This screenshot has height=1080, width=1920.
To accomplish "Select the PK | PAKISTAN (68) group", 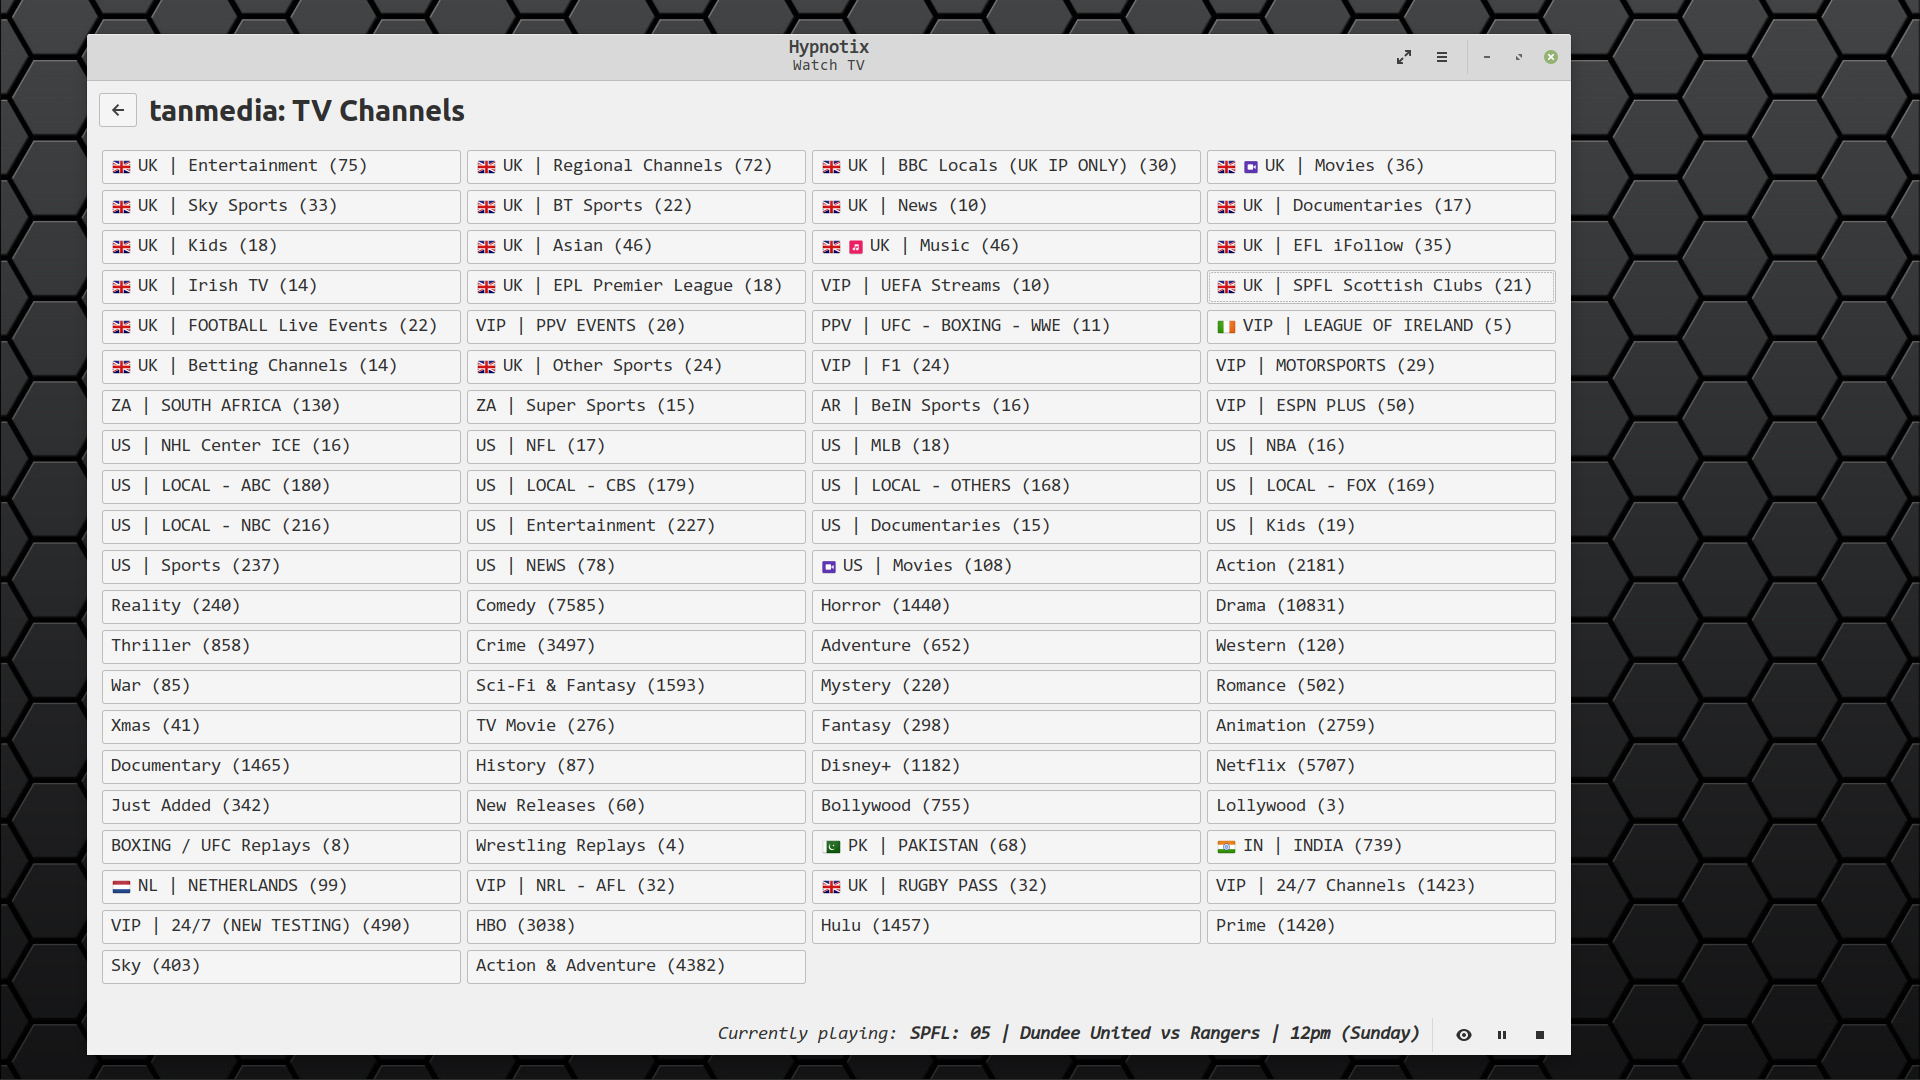I will [1005, 846].
